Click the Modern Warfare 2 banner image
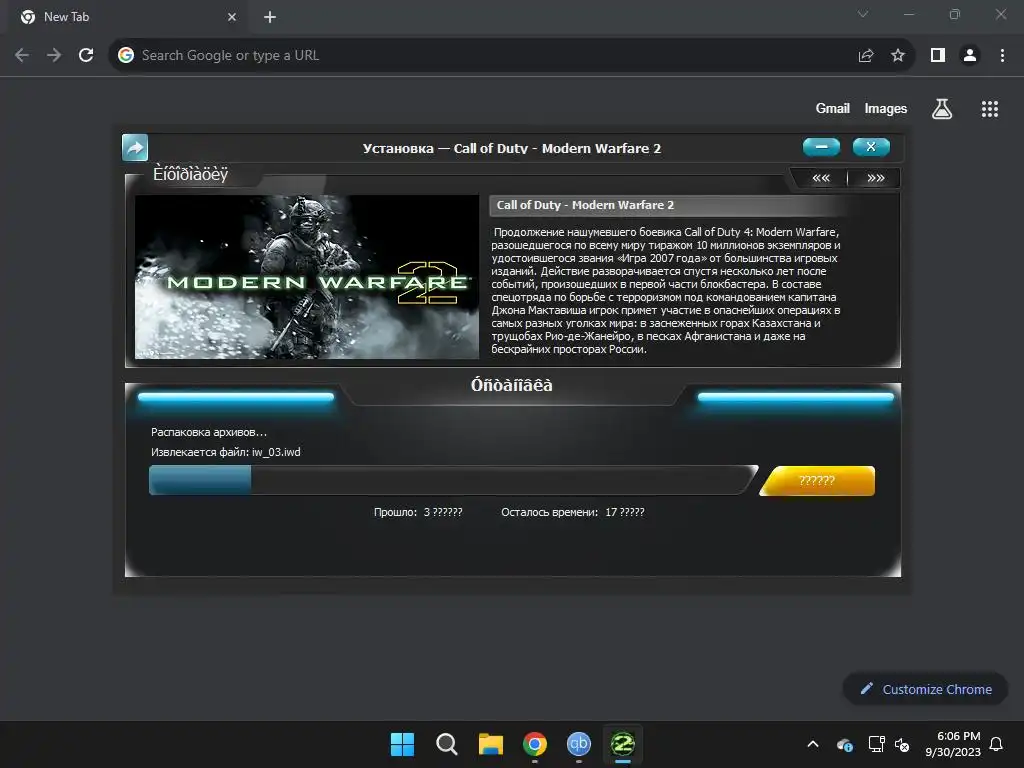Screen dimensions: 1024x768 coord(307,277)
